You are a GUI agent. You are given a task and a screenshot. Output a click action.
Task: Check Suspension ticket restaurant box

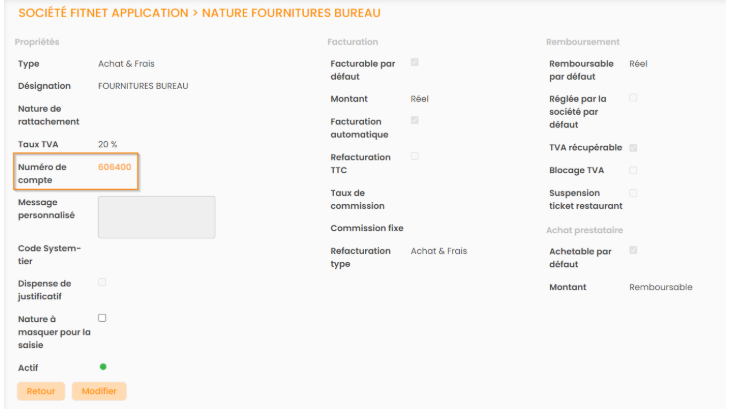click(633, 193)
